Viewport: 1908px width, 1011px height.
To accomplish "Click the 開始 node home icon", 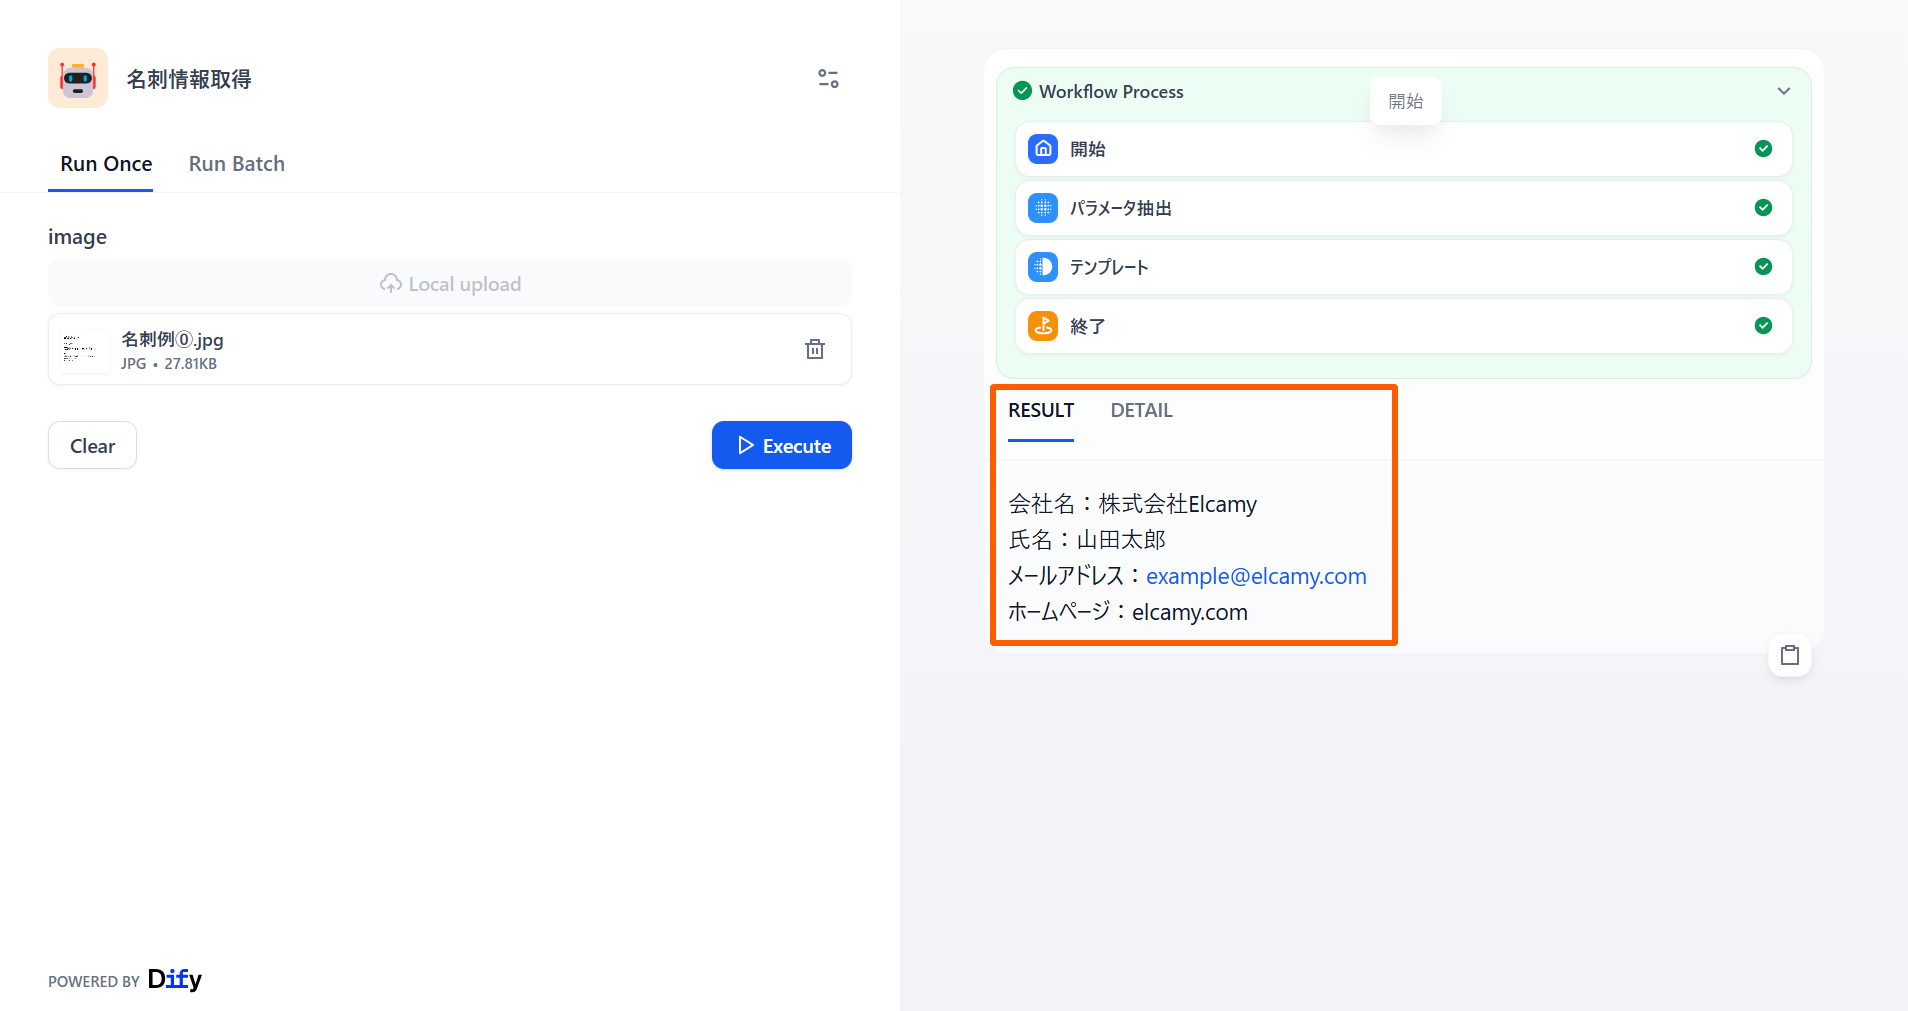I will tap(1043, 148).
